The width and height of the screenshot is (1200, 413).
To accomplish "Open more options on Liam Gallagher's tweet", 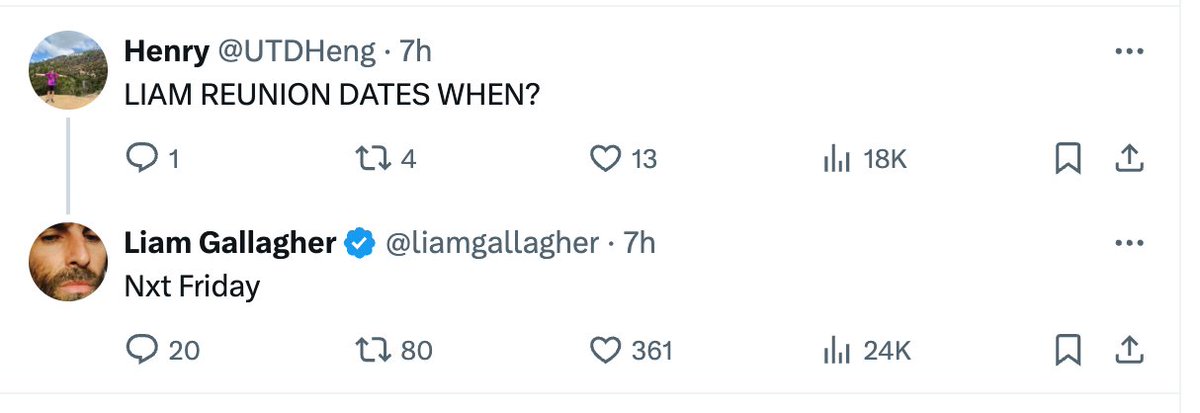I will 1128,243.
